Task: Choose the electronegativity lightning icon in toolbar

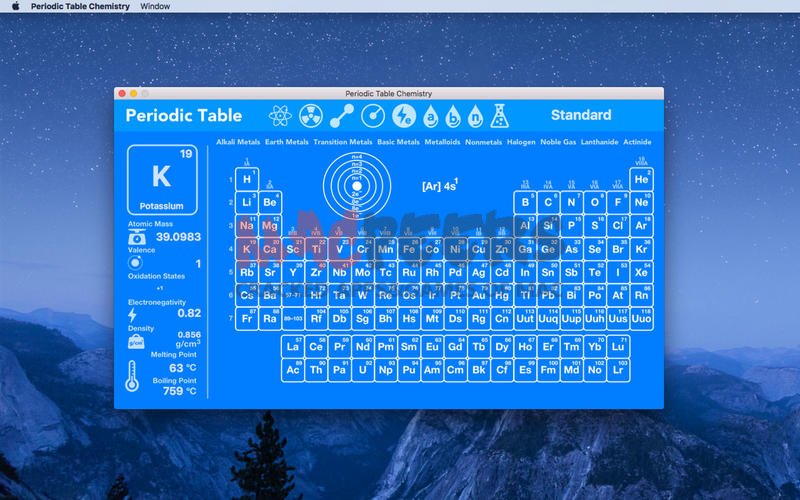Action: tap(404, 116)
